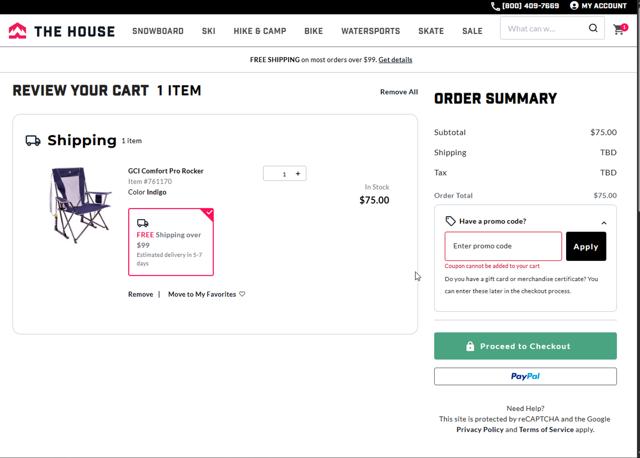Click the $75.00 item price text

point(374,200)
